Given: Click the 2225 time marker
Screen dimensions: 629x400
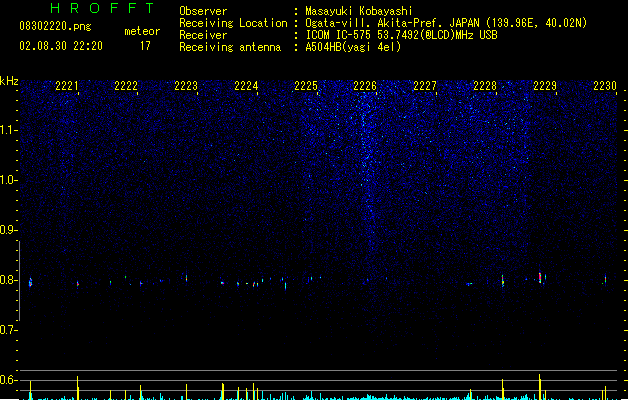Looking at the screenshot, I should click(306, 86).
